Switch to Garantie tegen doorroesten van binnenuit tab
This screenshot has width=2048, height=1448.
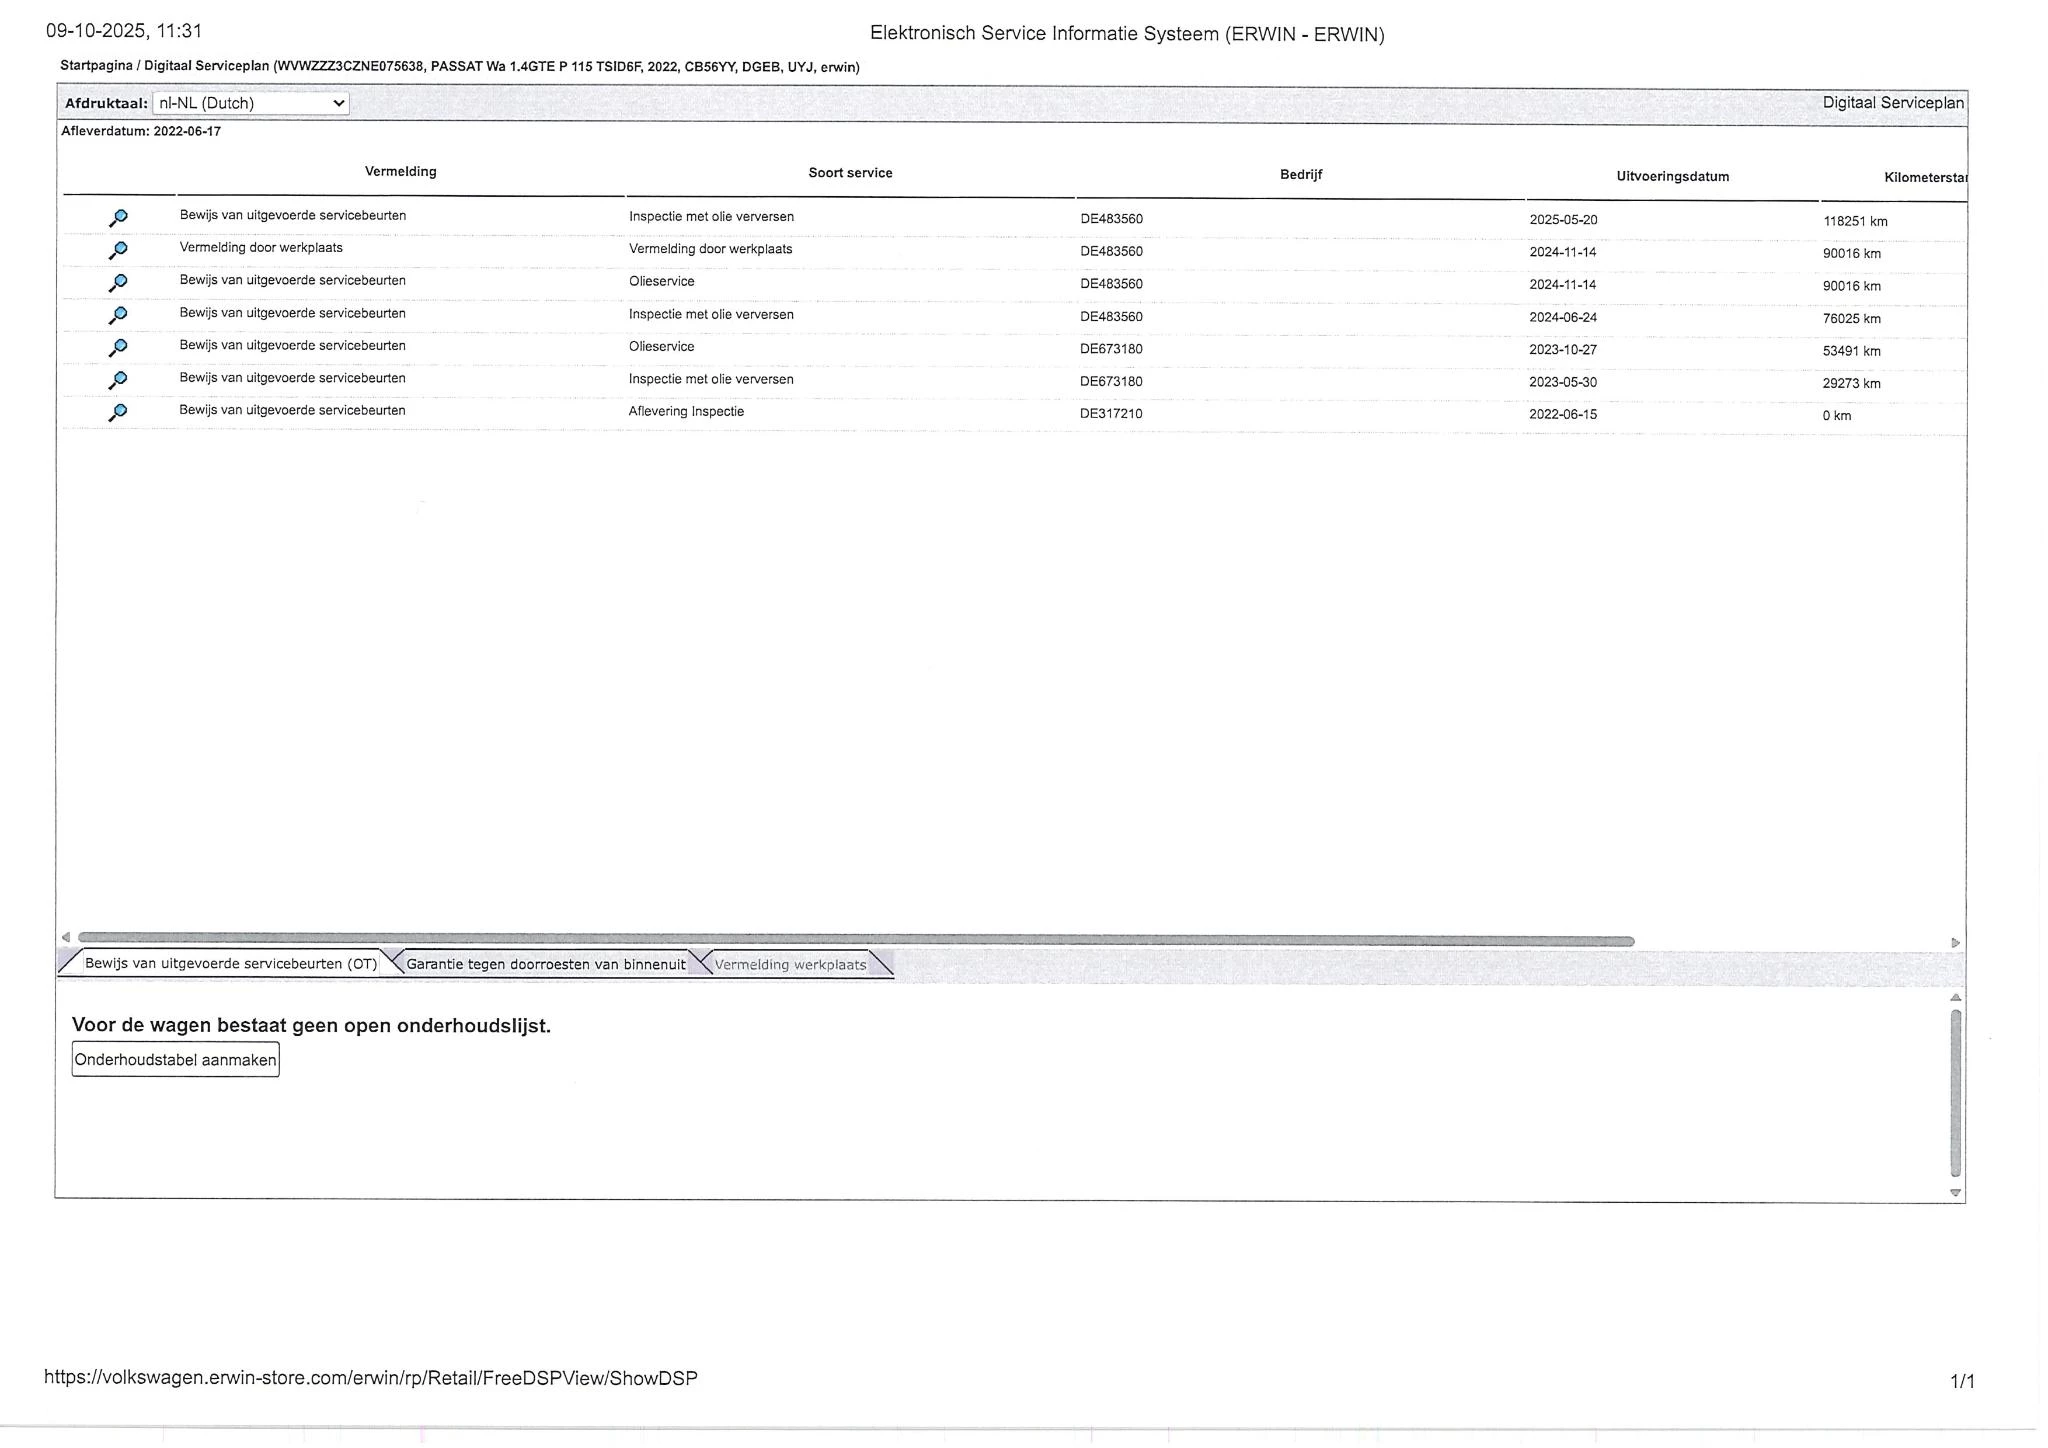pyautogui.click(x=545, y=964)
